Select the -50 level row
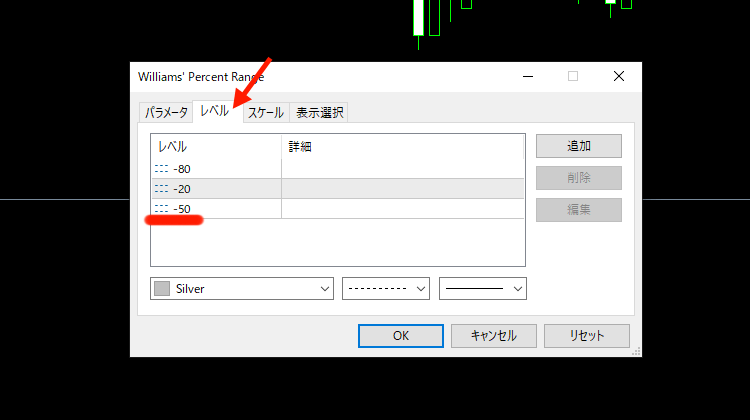The width and height of the screenshot is (750, 420). pyautogui.click(x=338, y=209)
